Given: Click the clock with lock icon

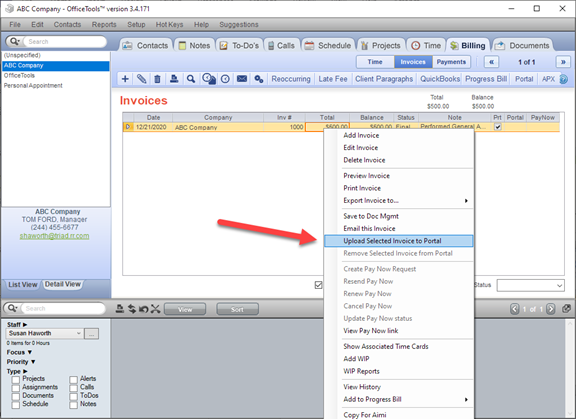Looking at the screenshot, I should pyautogui.click(x=209, y=79).
